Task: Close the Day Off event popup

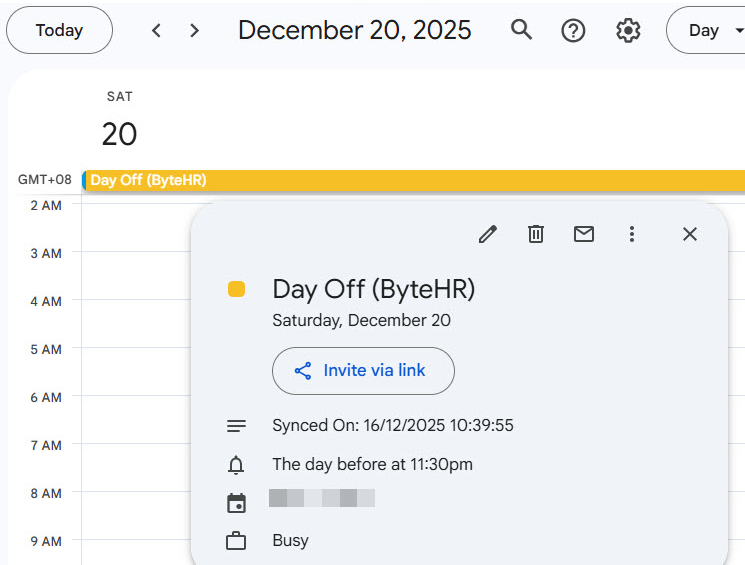Action: pos(689,234)
